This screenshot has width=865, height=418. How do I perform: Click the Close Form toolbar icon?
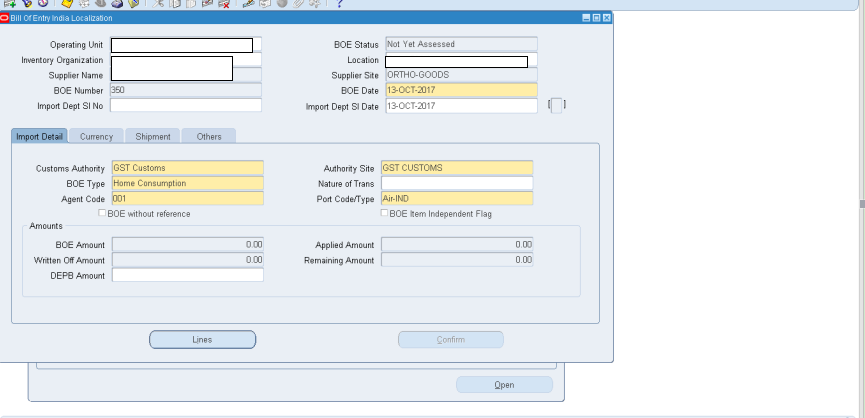click(x=133, y=3)
